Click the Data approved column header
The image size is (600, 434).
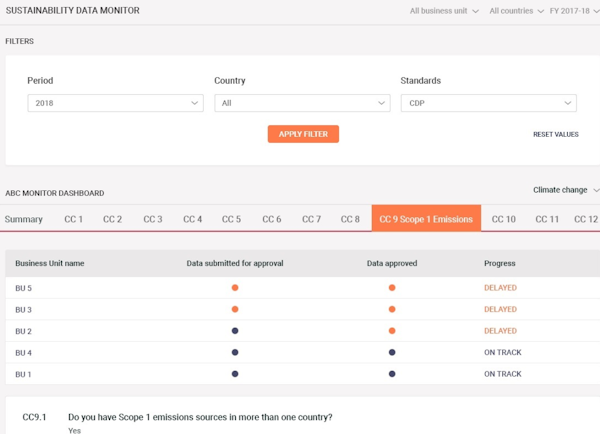click(392, 263)
